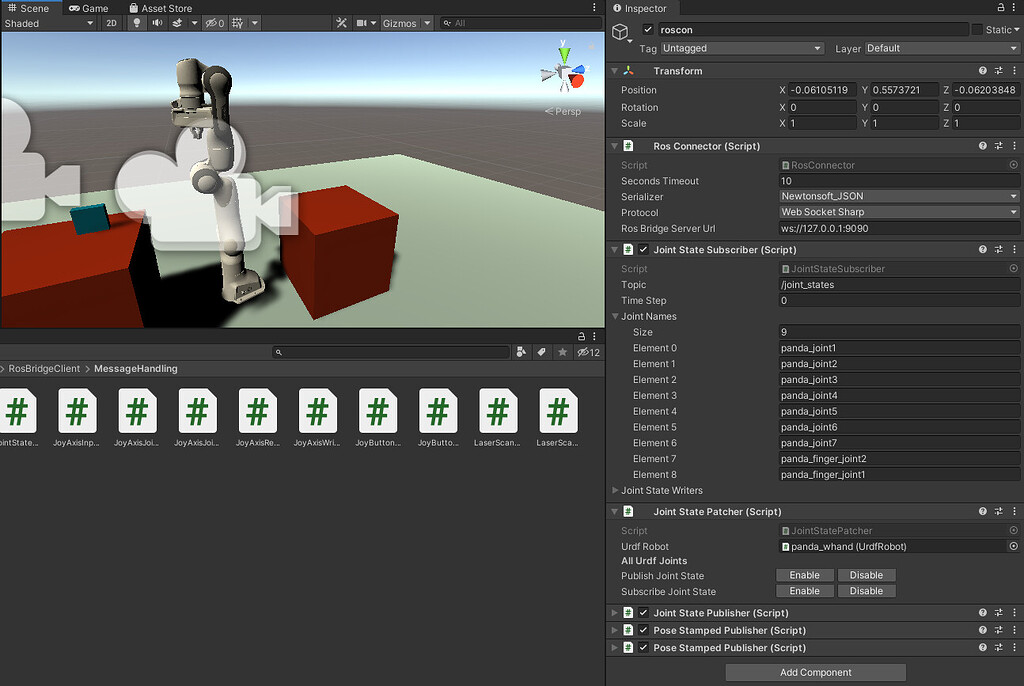Select the favorites star icon in Project panel
The width and height of the screenshot is (1024, 686).
(x=563, y=351)
